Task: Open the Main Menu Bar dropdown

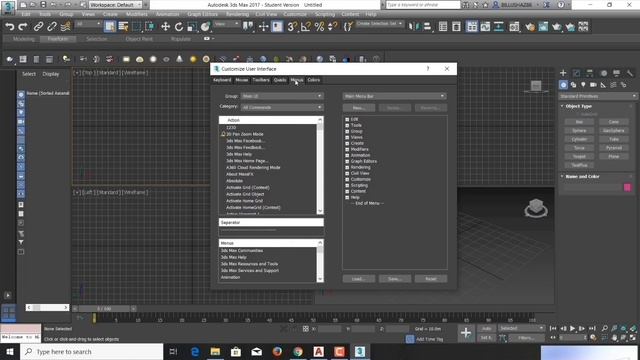Action: (x=394, y=96)
